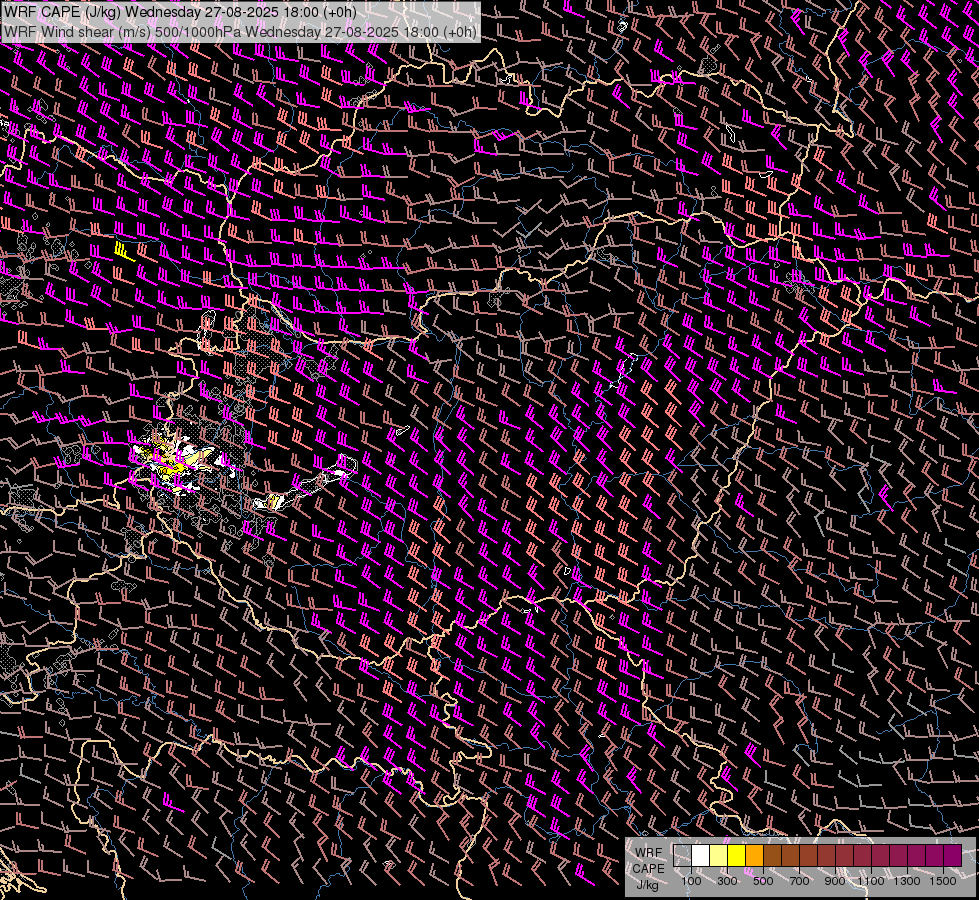Click the single yellow wind barb on the map
The height and width of the screenshot is (900, 979).
point(124,251)
